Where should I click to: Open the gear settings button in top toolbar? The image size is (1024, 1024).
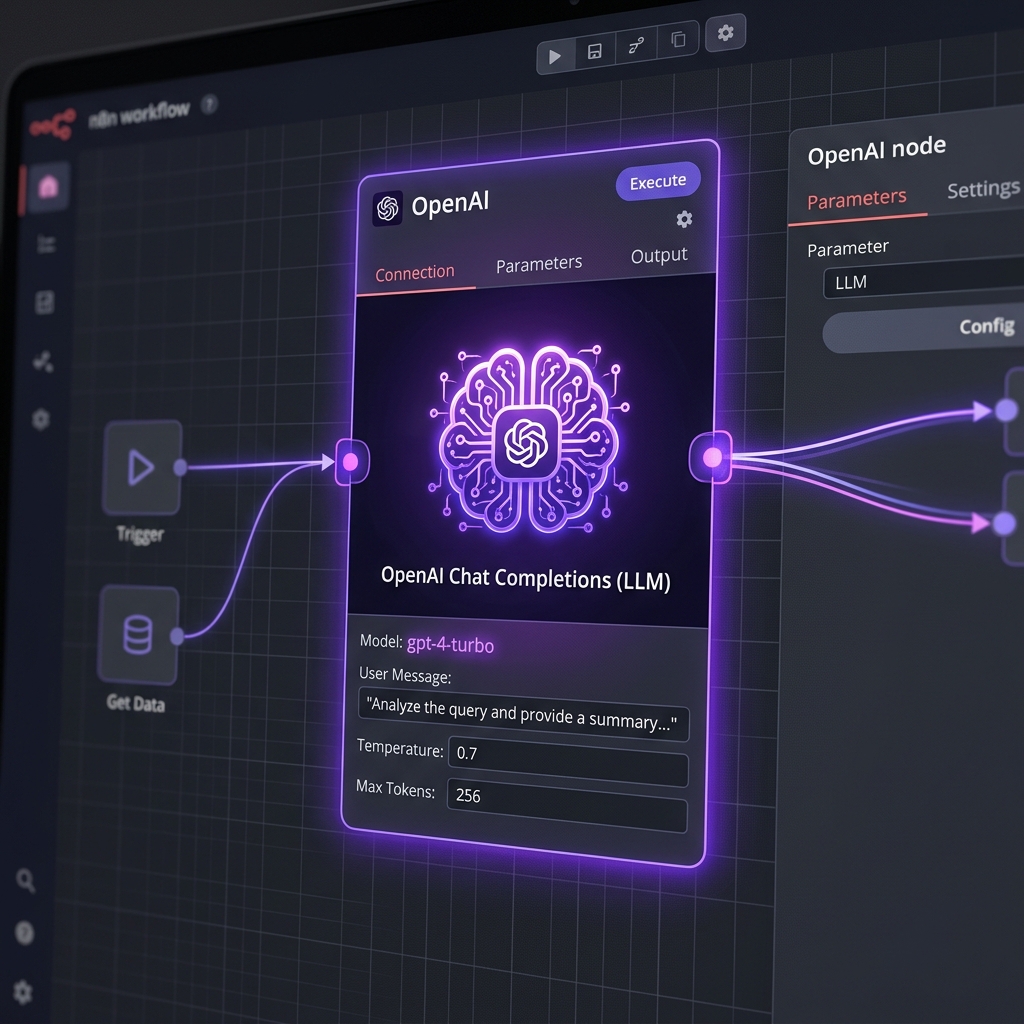tap(726, 32)
